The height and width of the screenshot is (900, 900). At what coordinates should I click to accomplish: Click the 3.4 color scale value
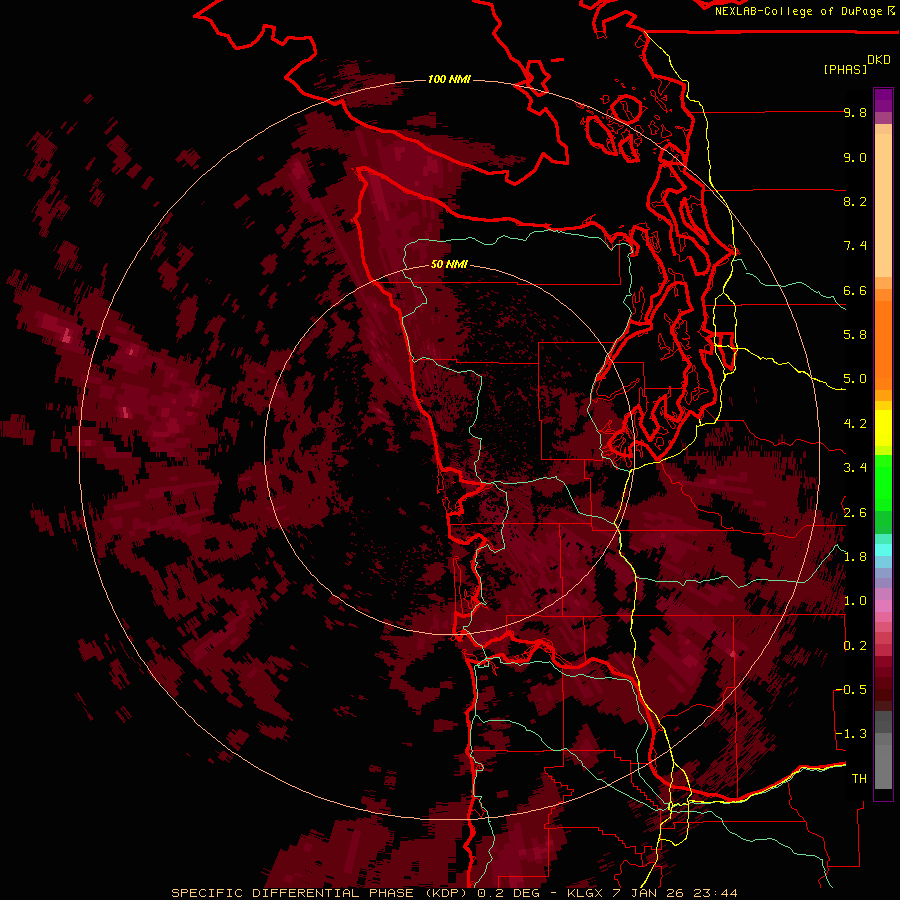tap(855, 468)
